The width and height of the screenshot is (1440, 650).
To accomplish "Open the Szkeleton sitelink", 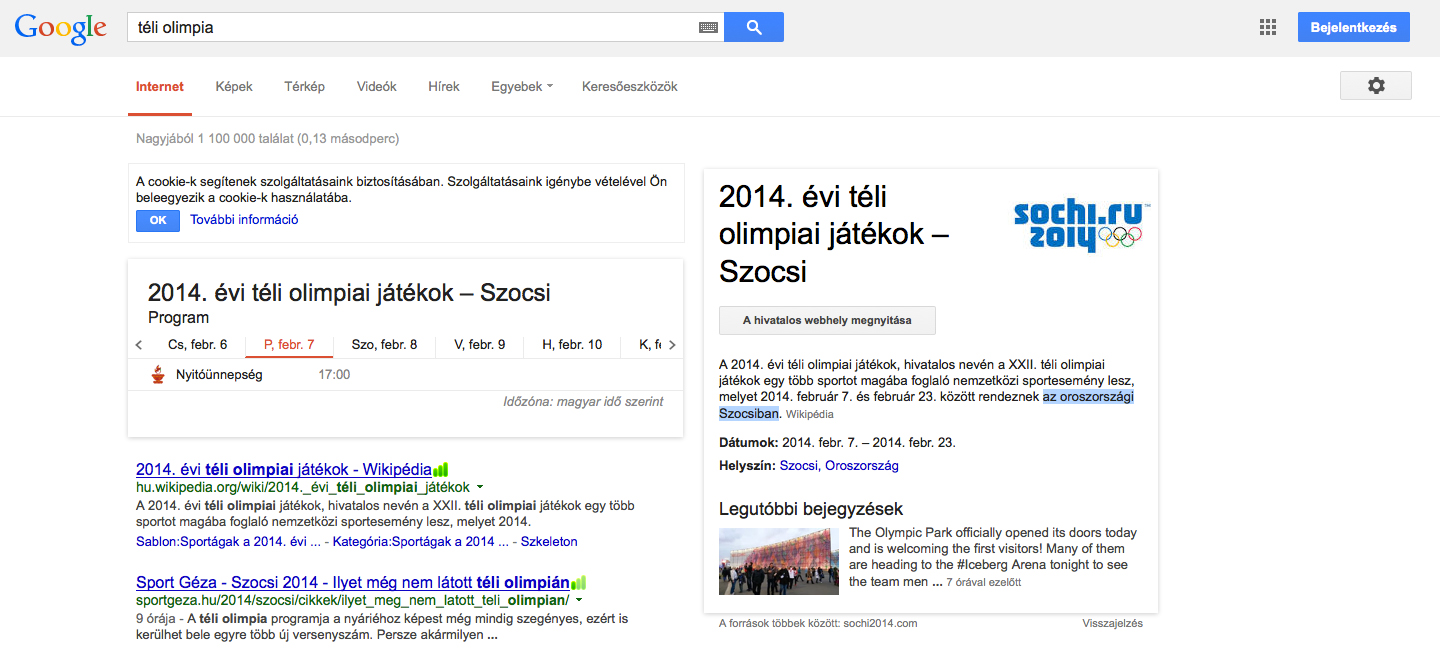I will click(549, 542).
